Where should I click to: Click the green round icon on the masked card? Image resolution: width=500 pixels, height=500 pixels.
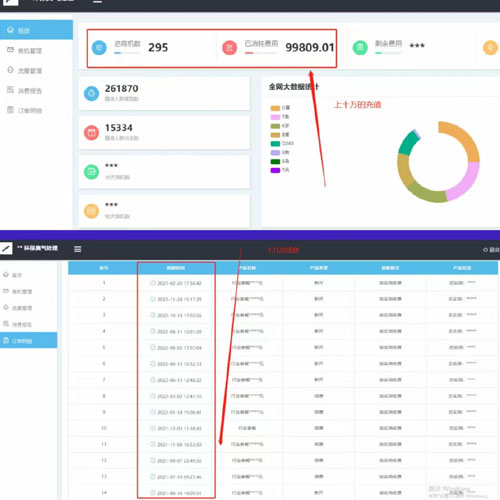coord(91,172)
